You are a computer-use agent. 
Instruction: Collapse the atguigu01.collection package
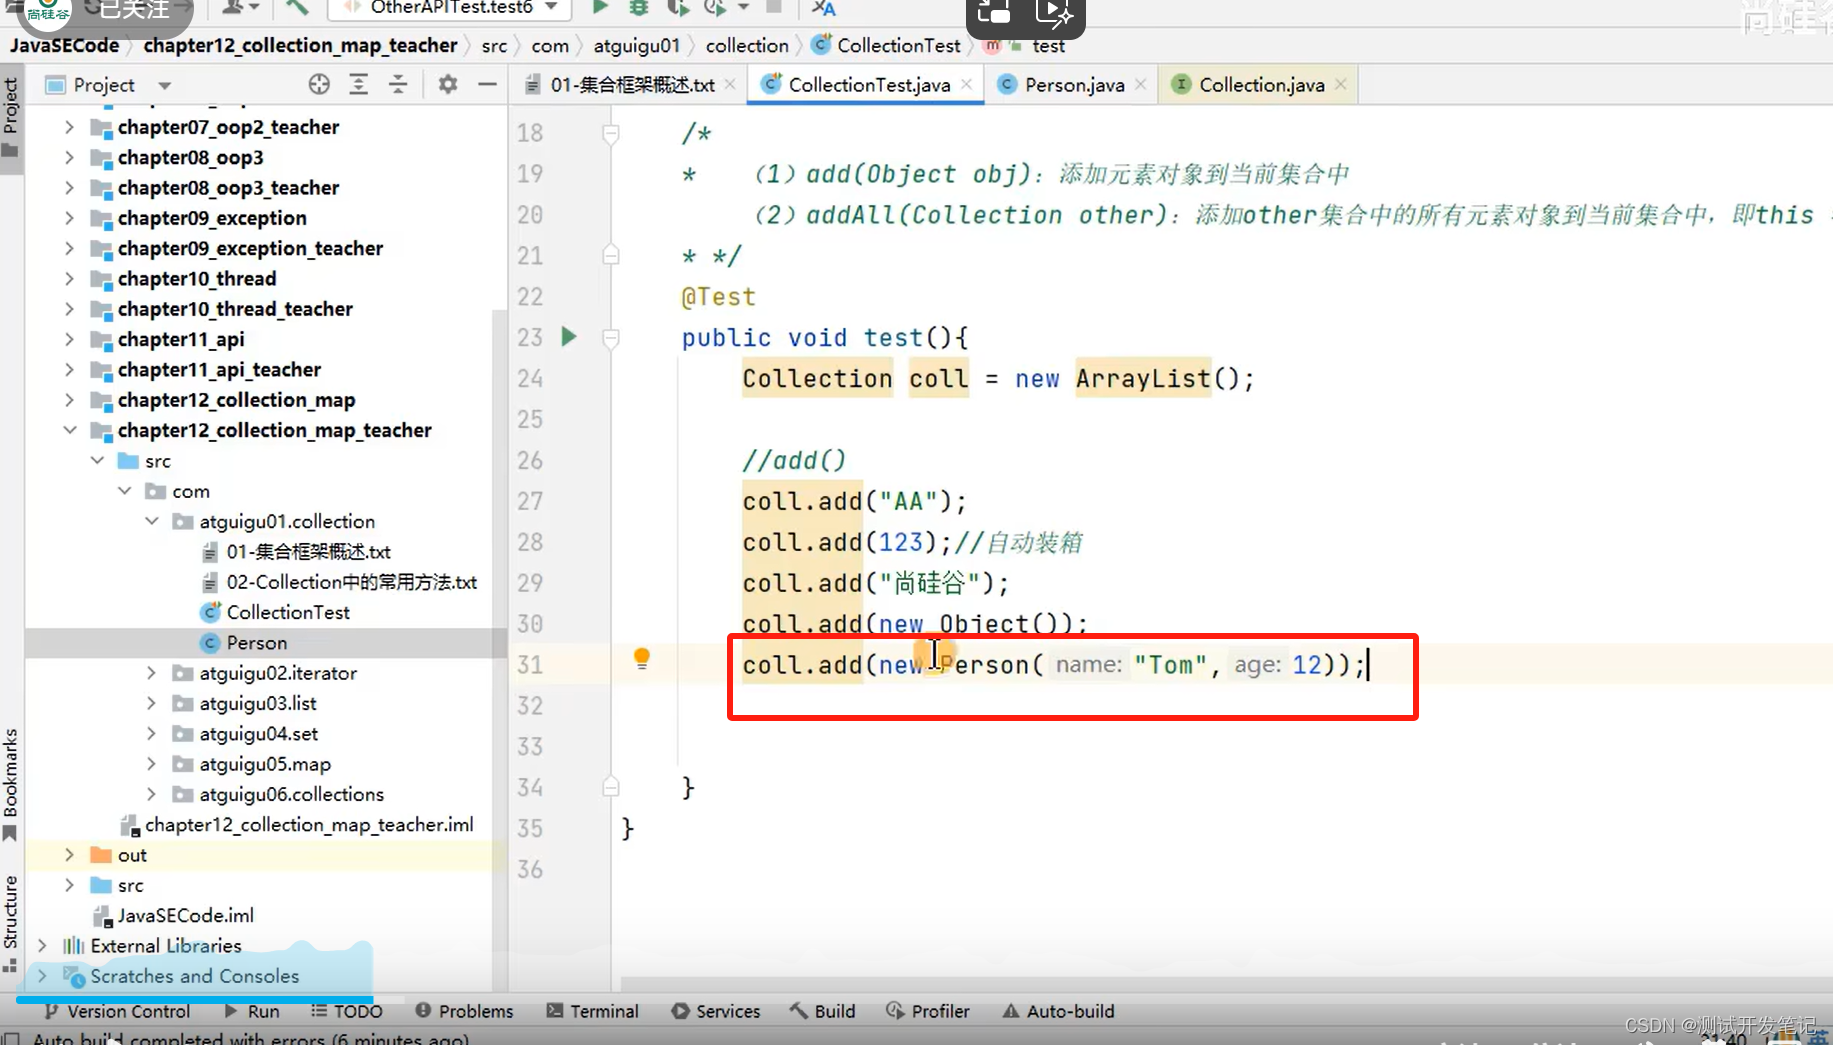[x=152, y=521]
